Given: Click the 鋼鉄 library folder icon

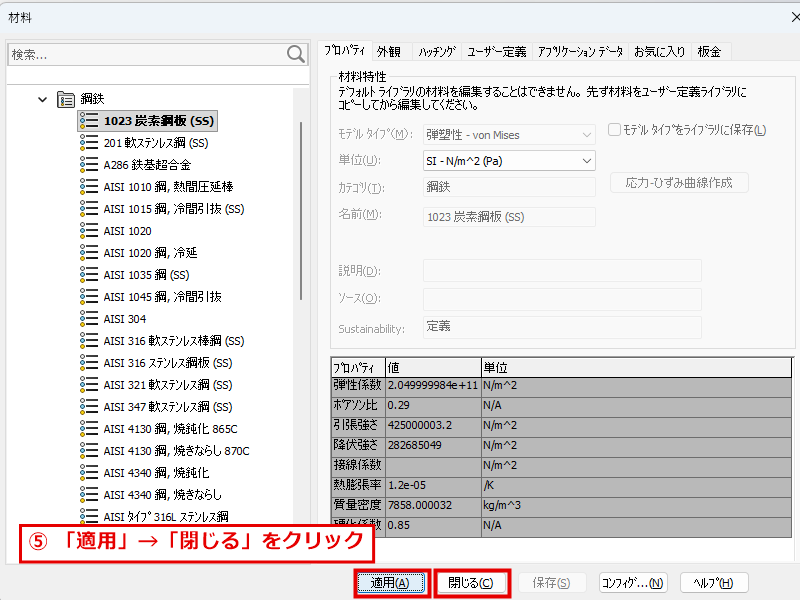Looking at the screenshot, I should [x=66, y=99].
